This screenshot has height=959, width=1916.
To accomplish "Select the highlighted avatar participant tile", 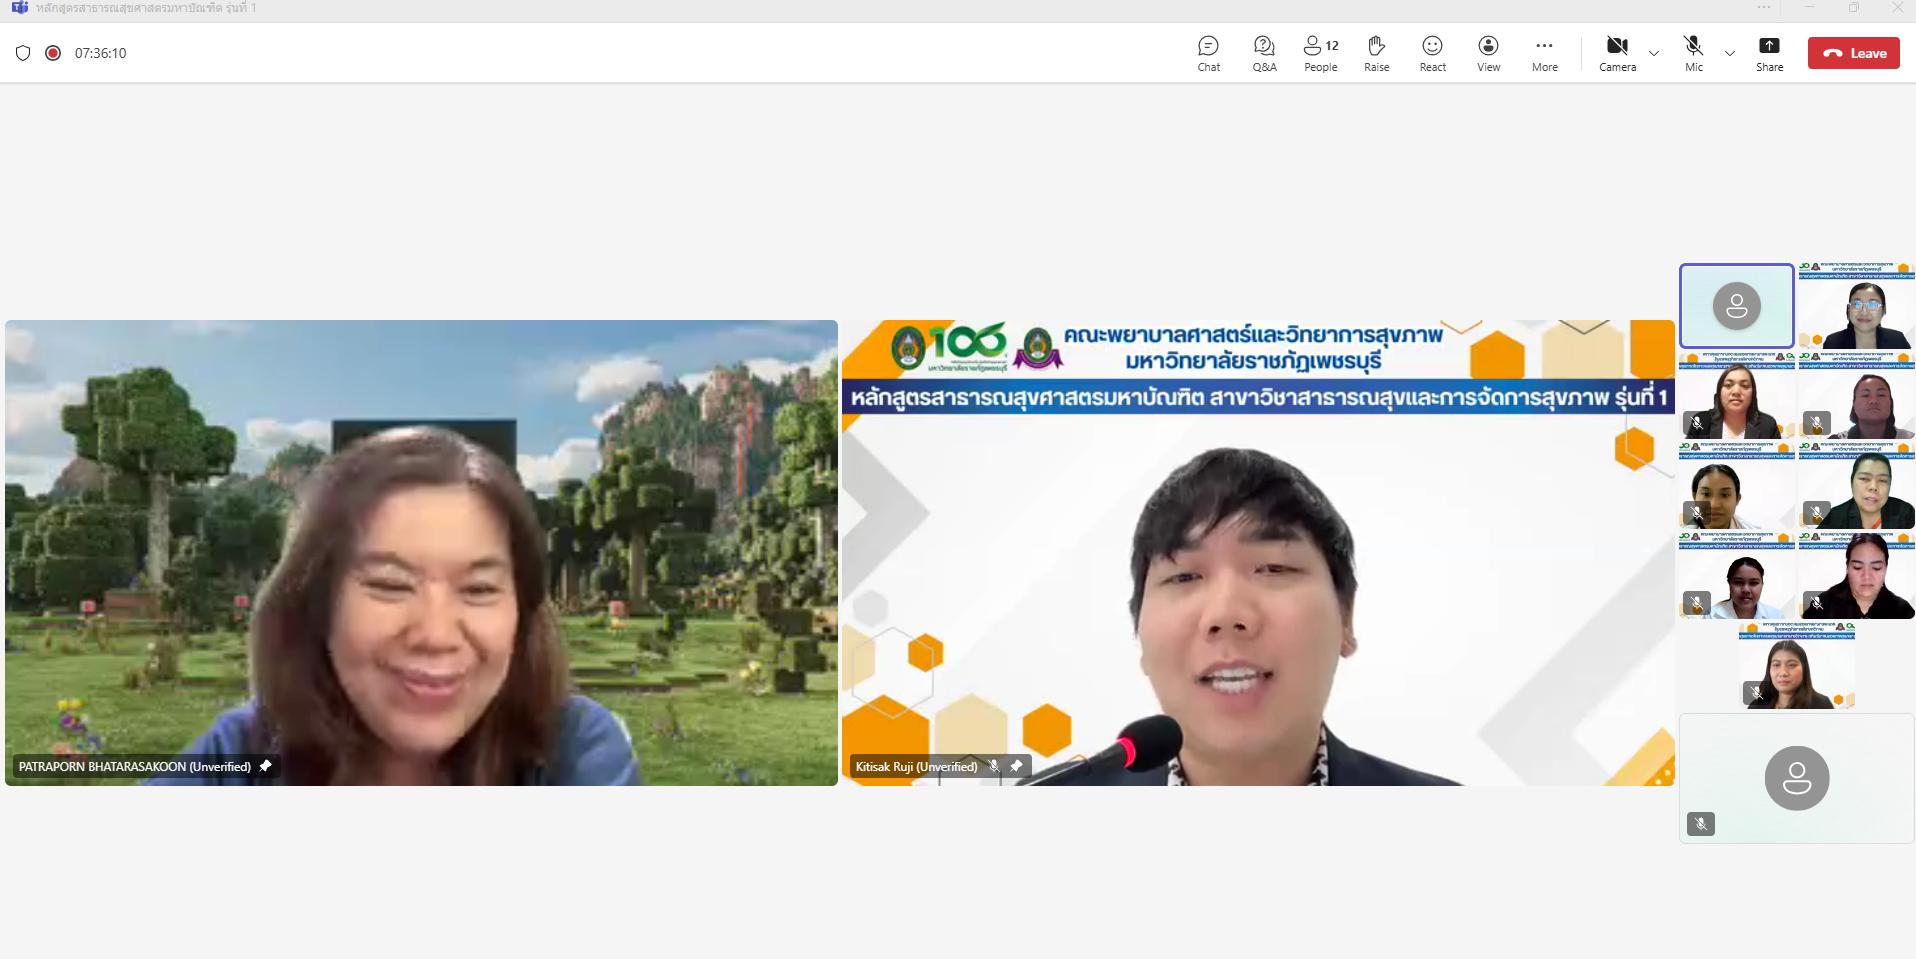I will point(1736,306).
